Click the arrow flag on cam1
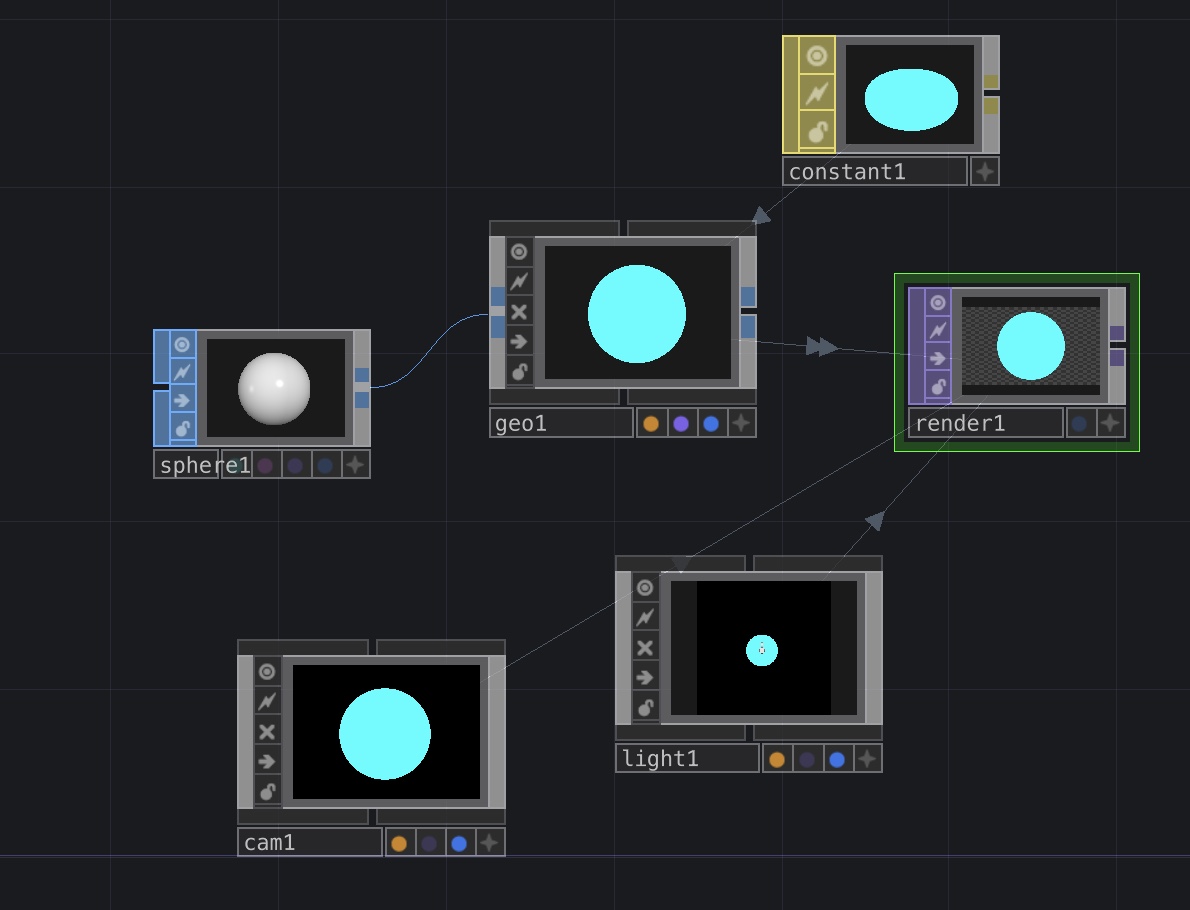Screen dimensions: 1190x910 267,761
